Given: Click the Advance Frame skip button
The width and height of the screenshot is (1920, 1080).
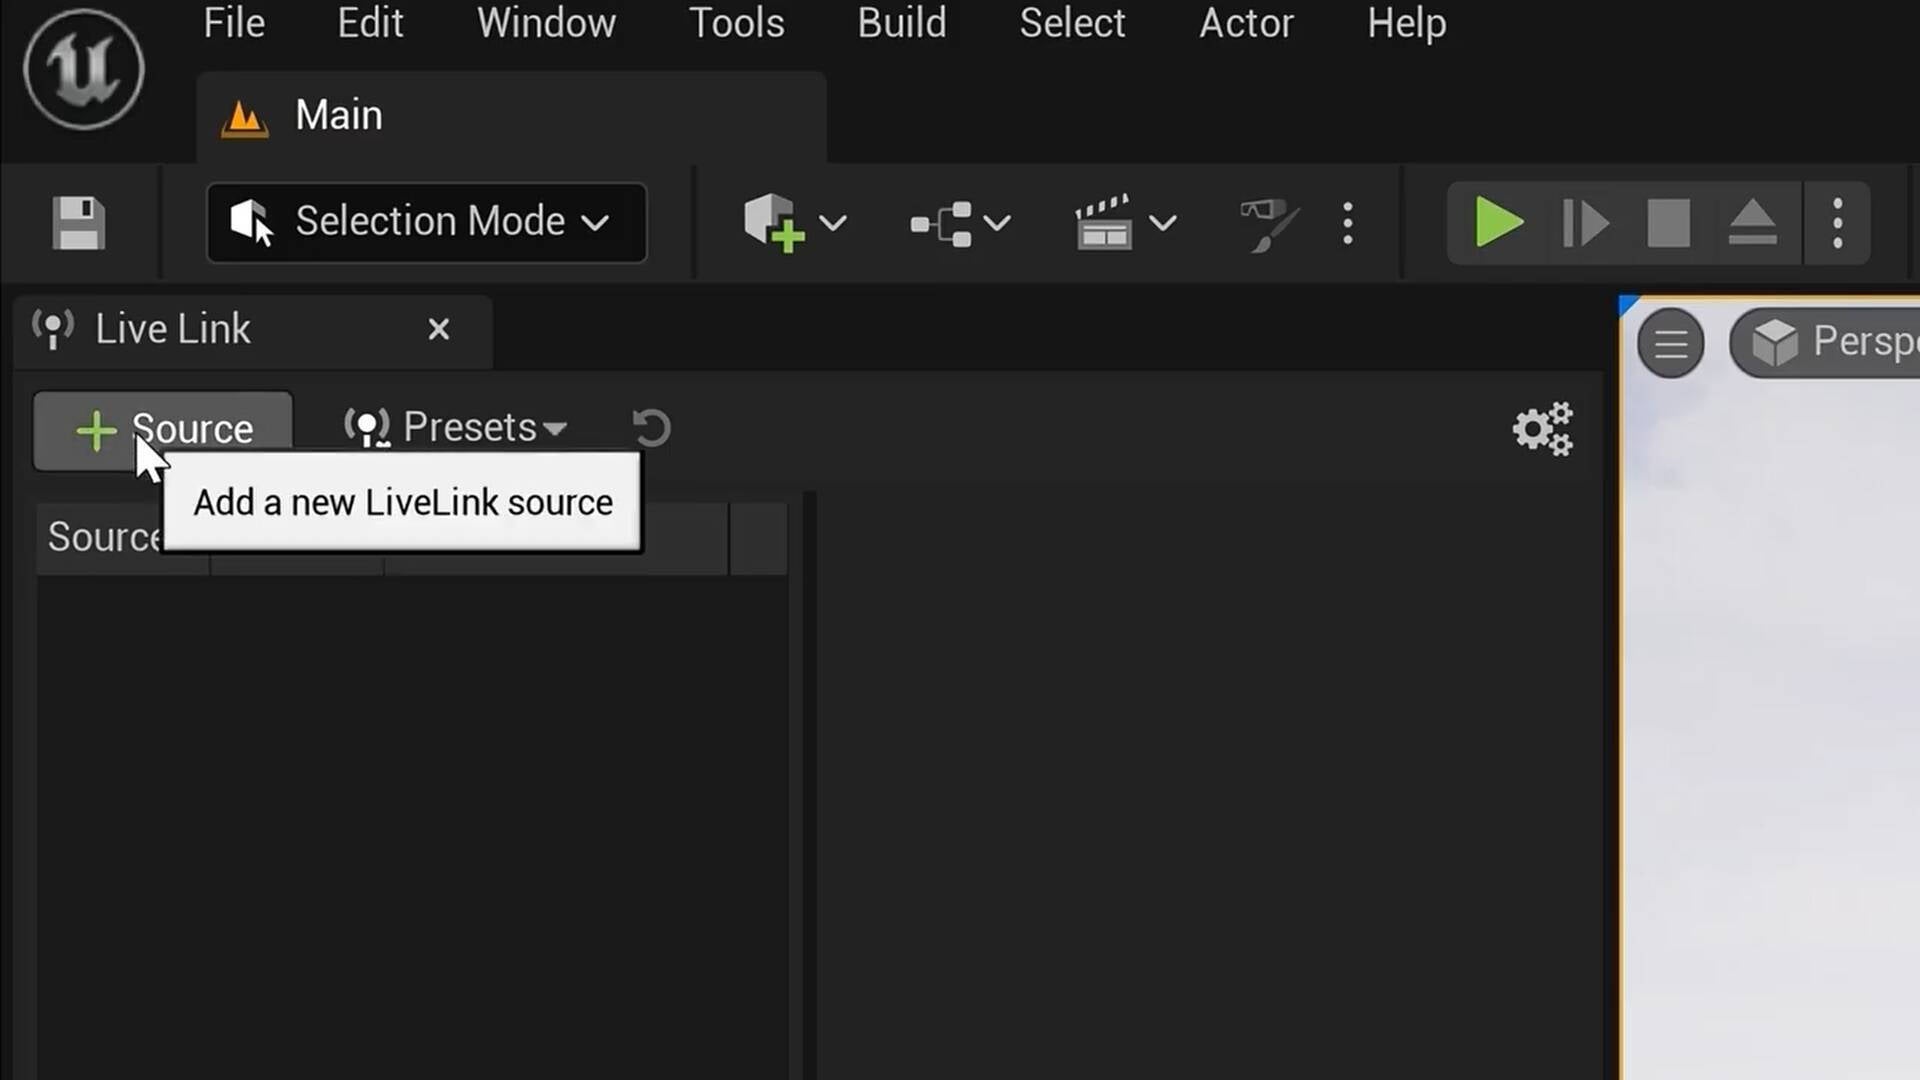Looking at the screenshot, I should (1585, 222).
